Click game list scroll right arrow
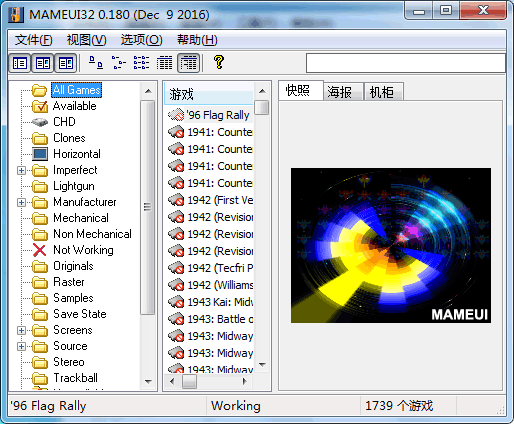Image resolution: width=514 pixels, height=424 pixels. (245, 381)
